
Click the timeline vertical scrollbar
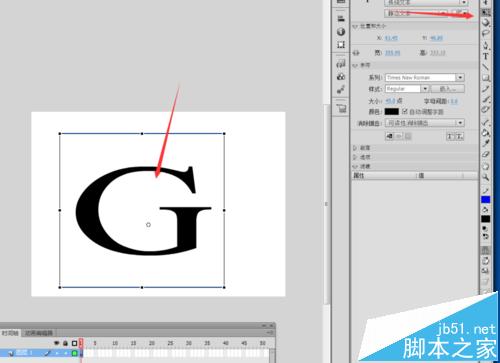272,355
